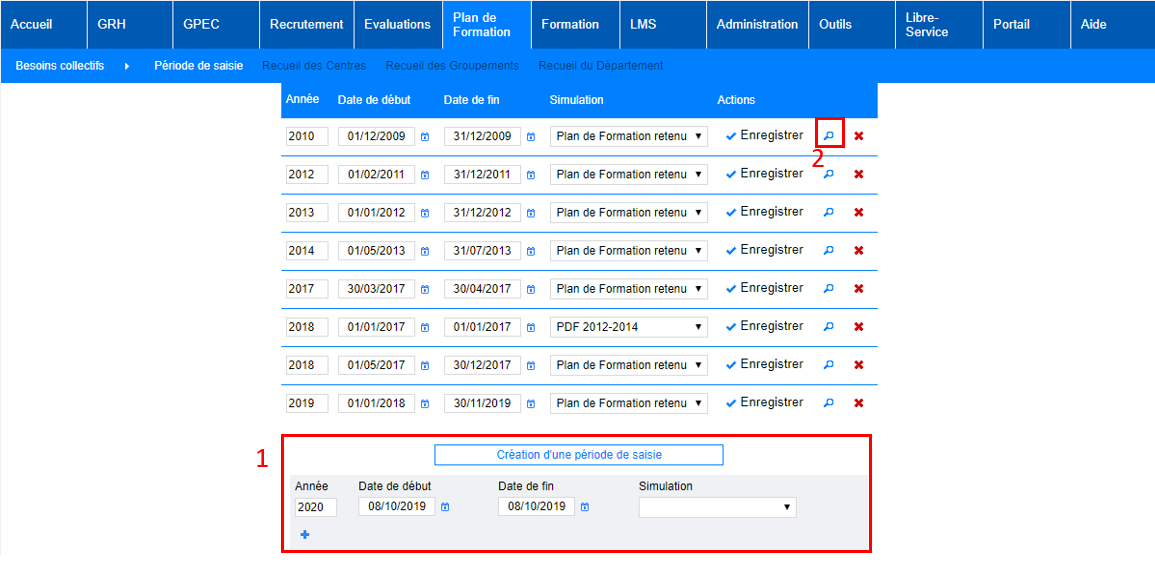Remove the 2017 period row

tap(858, 289)
